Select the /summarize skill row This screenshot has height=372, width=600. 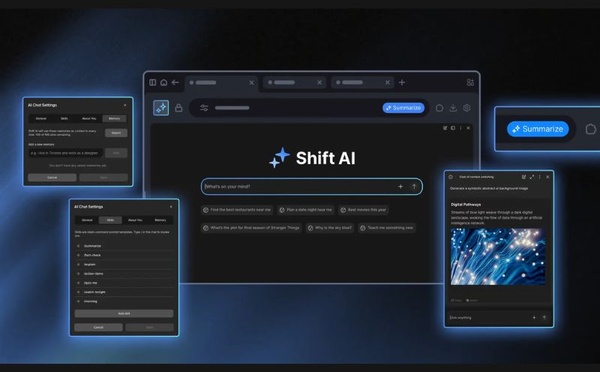point(124,246)
